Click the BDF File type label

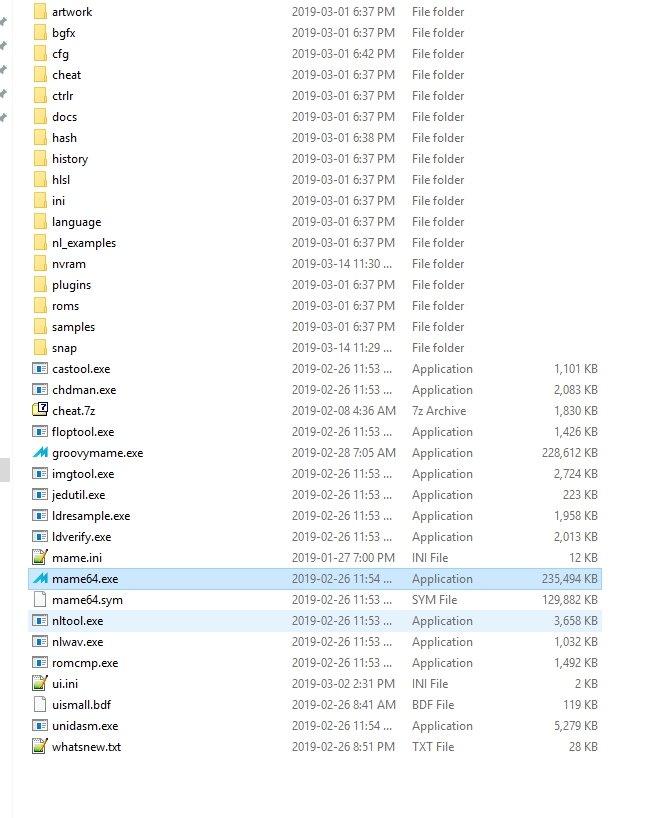point(433,705)
